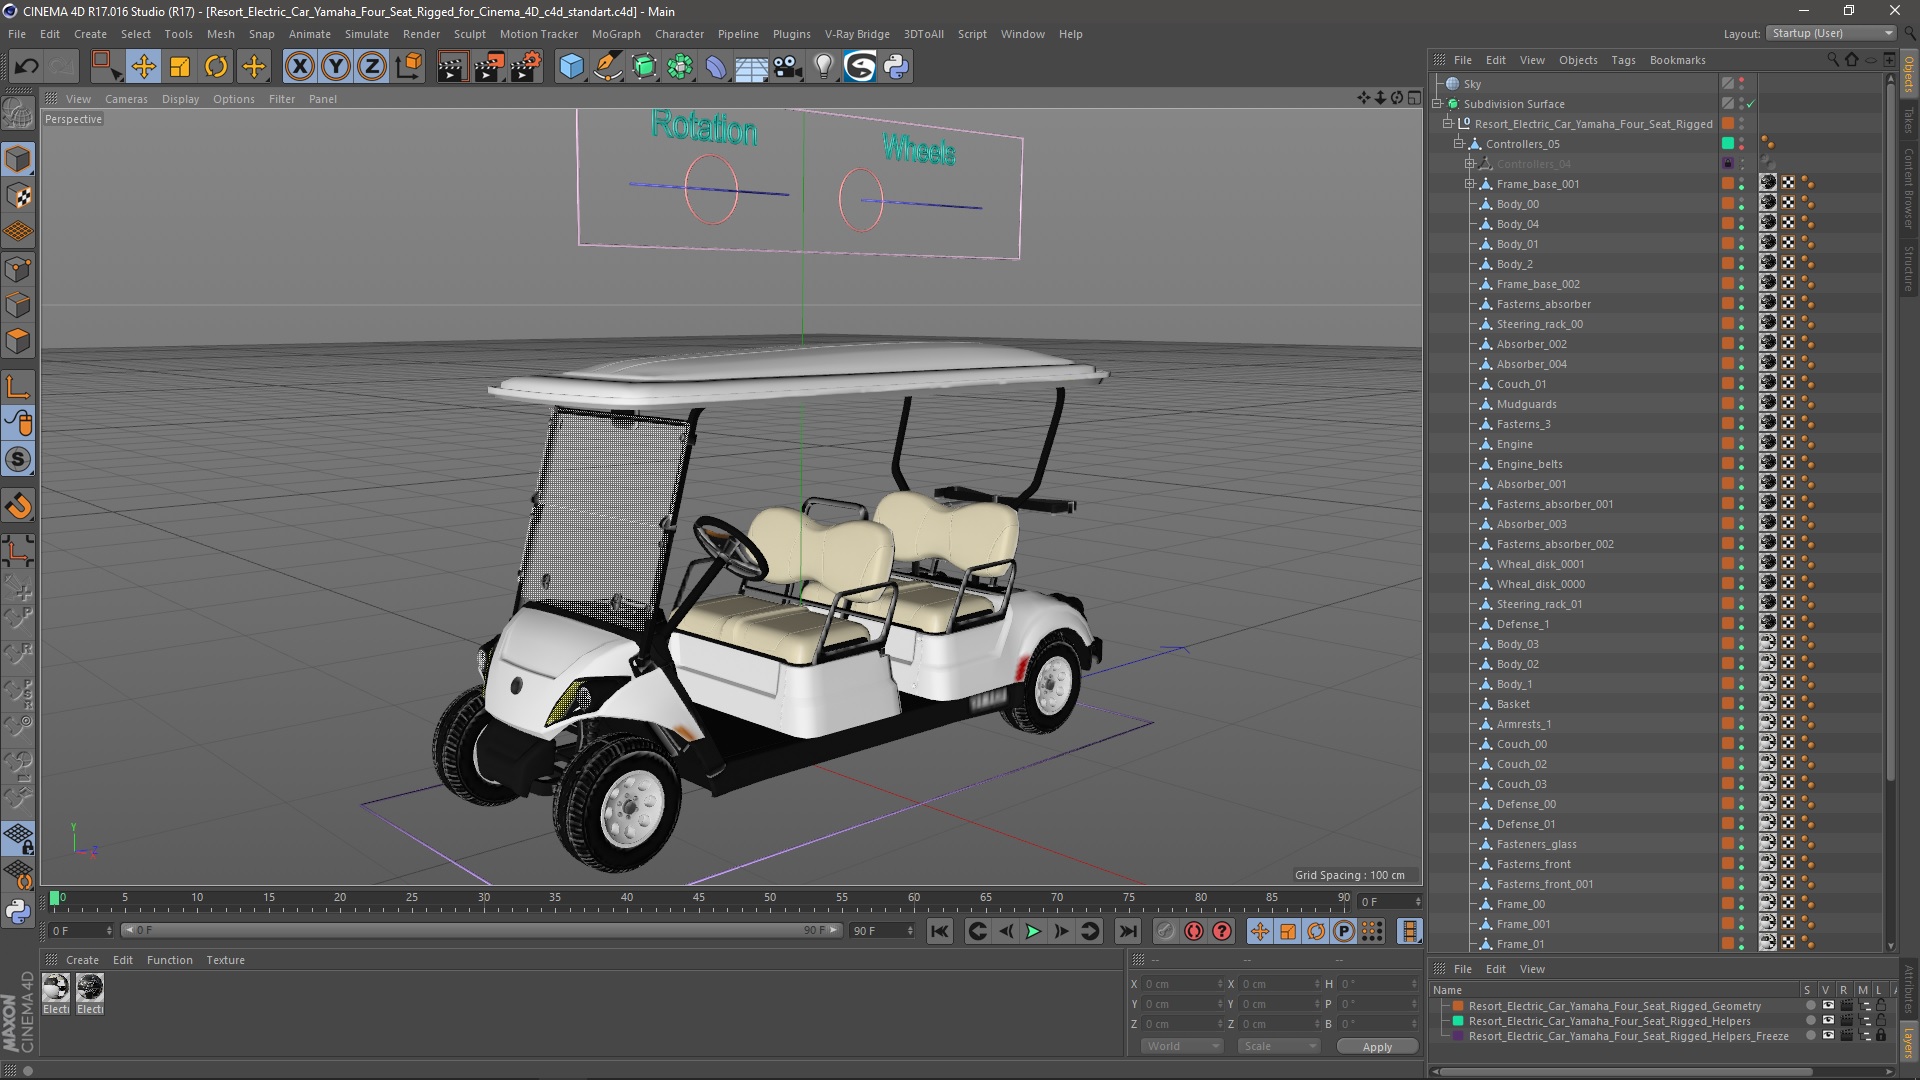Go to start of animation
Screen dimensions: 1920x1080
click(x=940, y=931)
